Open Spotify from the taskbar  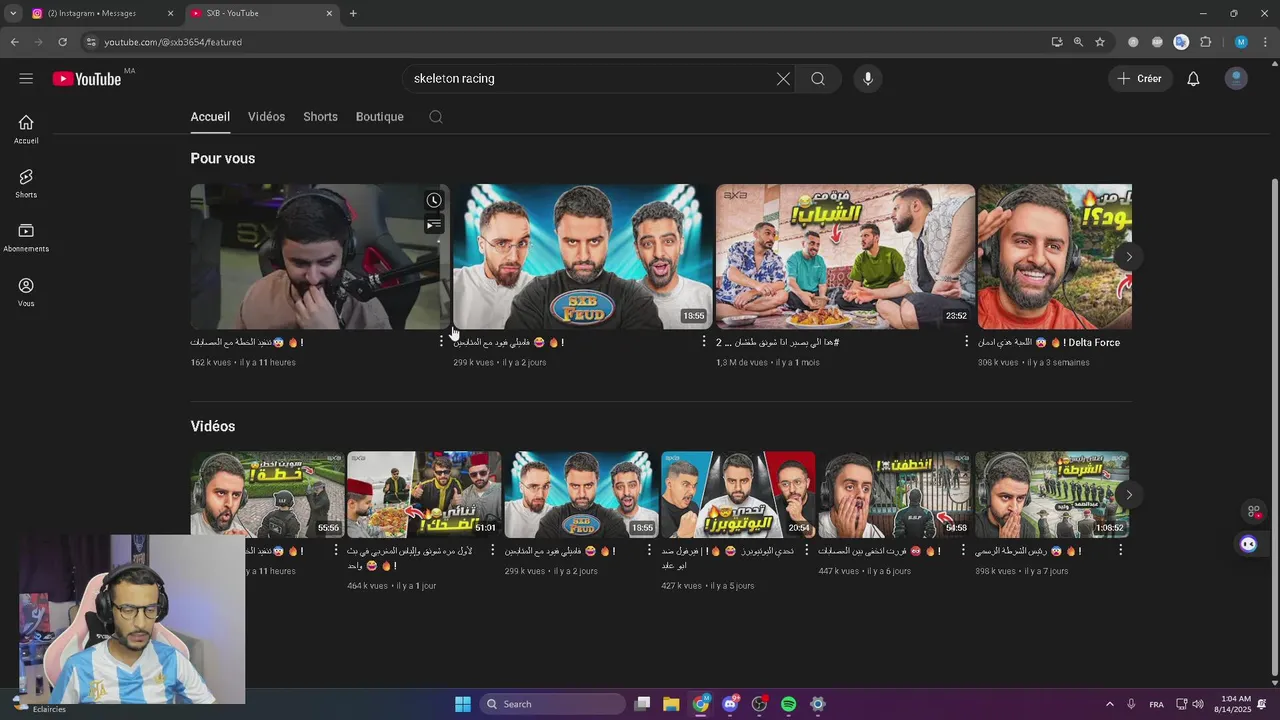[x=788, y=704]
